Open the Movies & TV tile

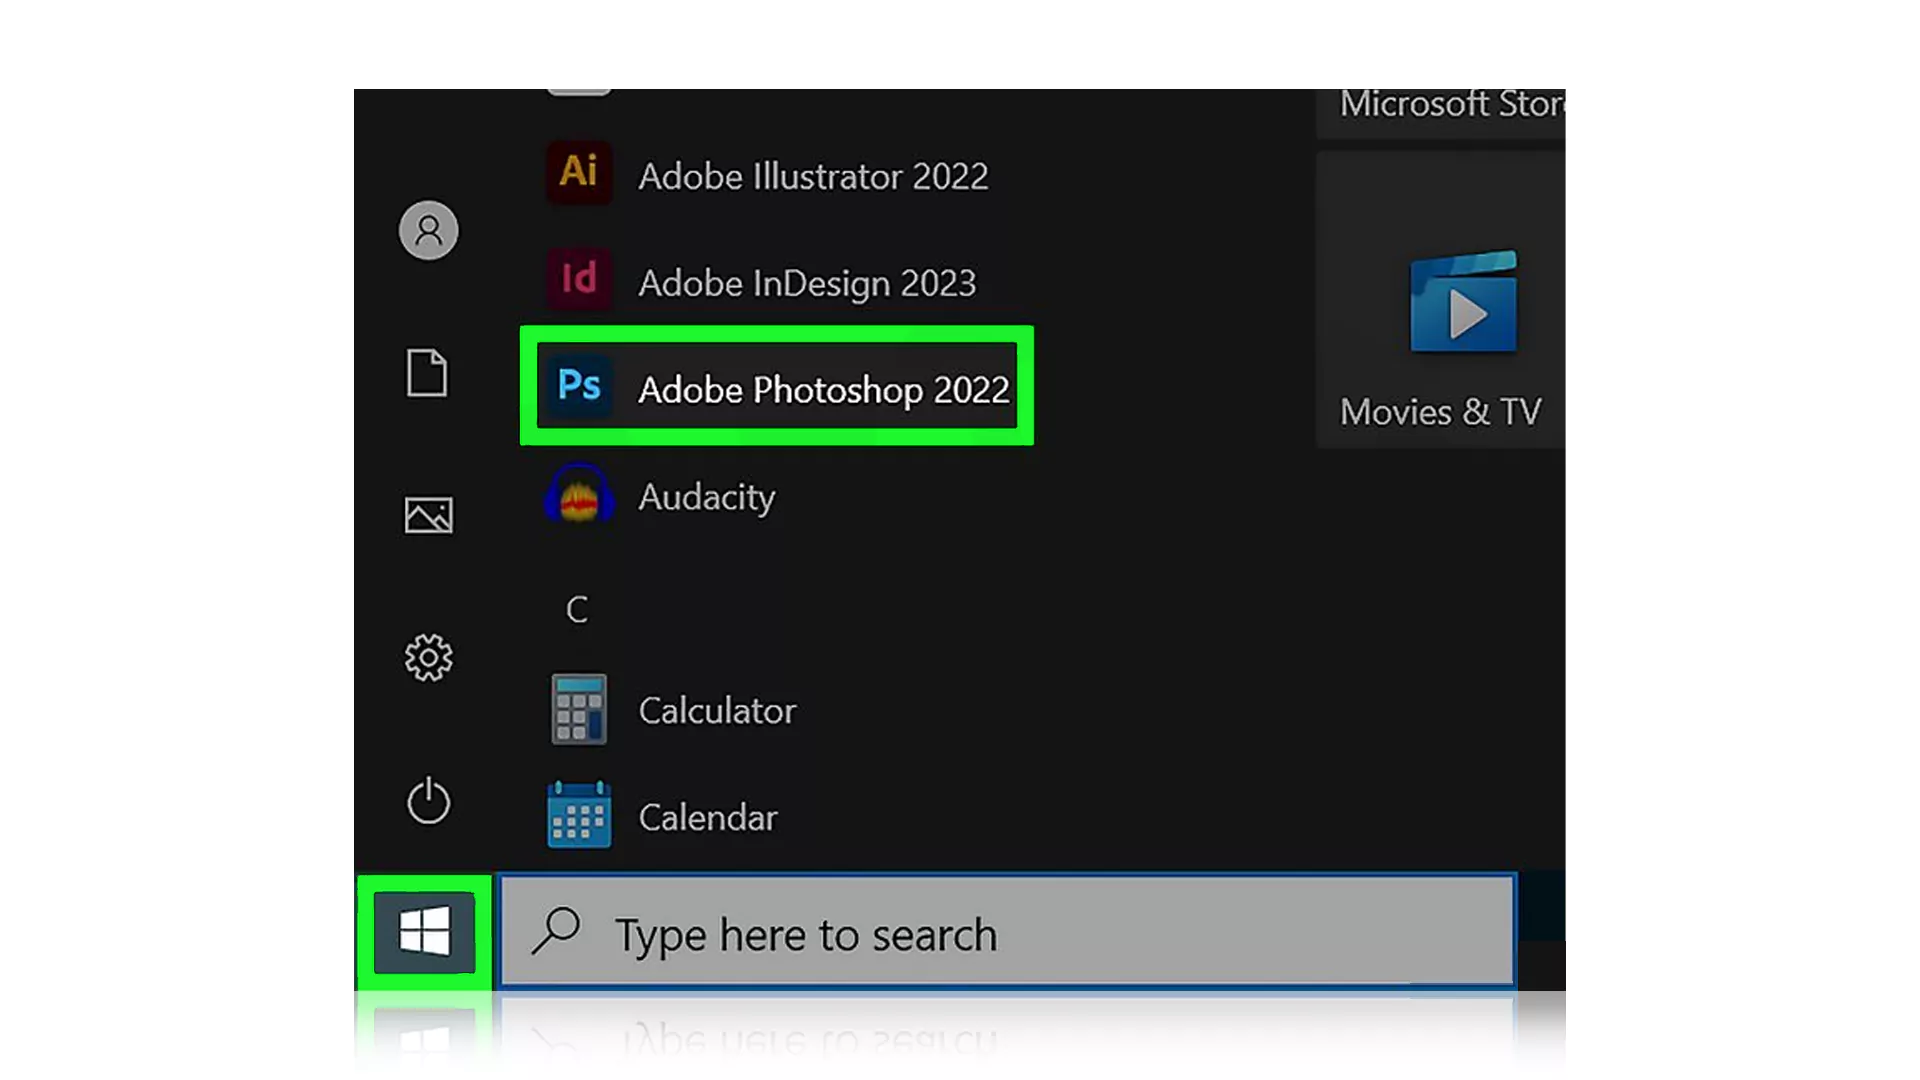coord(1440,300)
